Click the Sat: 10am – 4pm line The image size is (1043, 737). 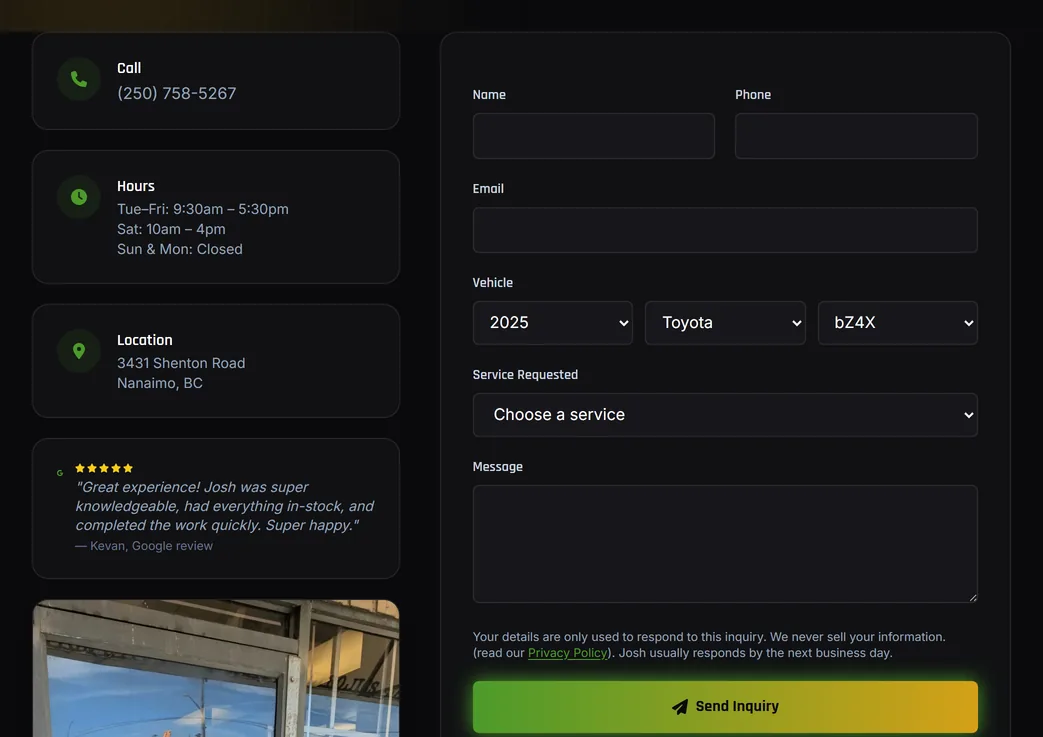(171, 229)
